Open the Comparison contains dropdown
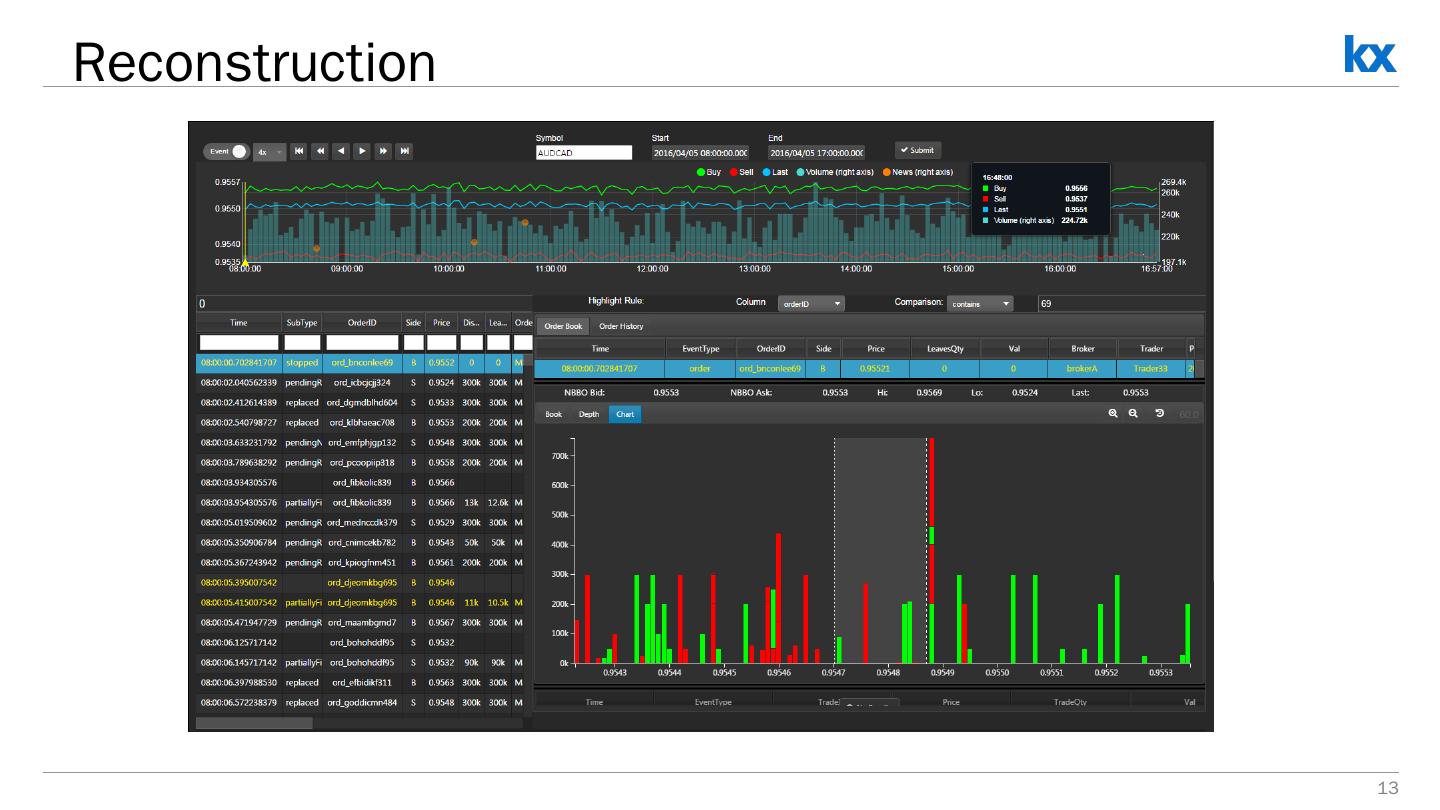Viewport: 1440px width, 810px height. (981, 303)
